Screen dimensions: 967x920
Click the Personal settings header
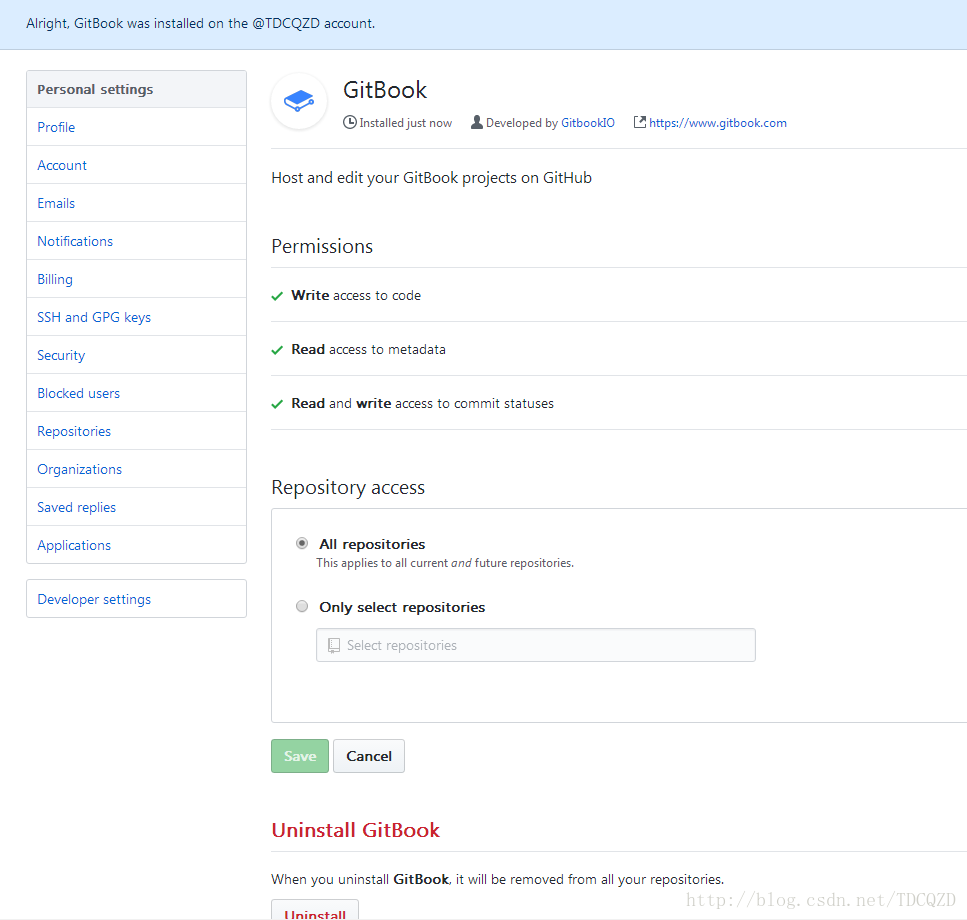(x=136, y=89)
